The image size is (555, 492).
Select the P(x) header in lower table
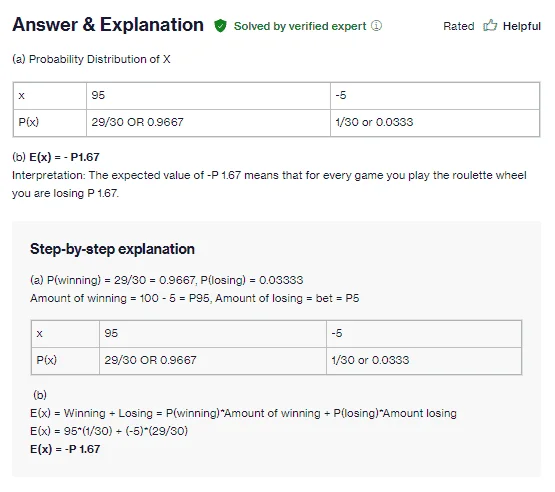pyautogui.click(x=65, y=361)
